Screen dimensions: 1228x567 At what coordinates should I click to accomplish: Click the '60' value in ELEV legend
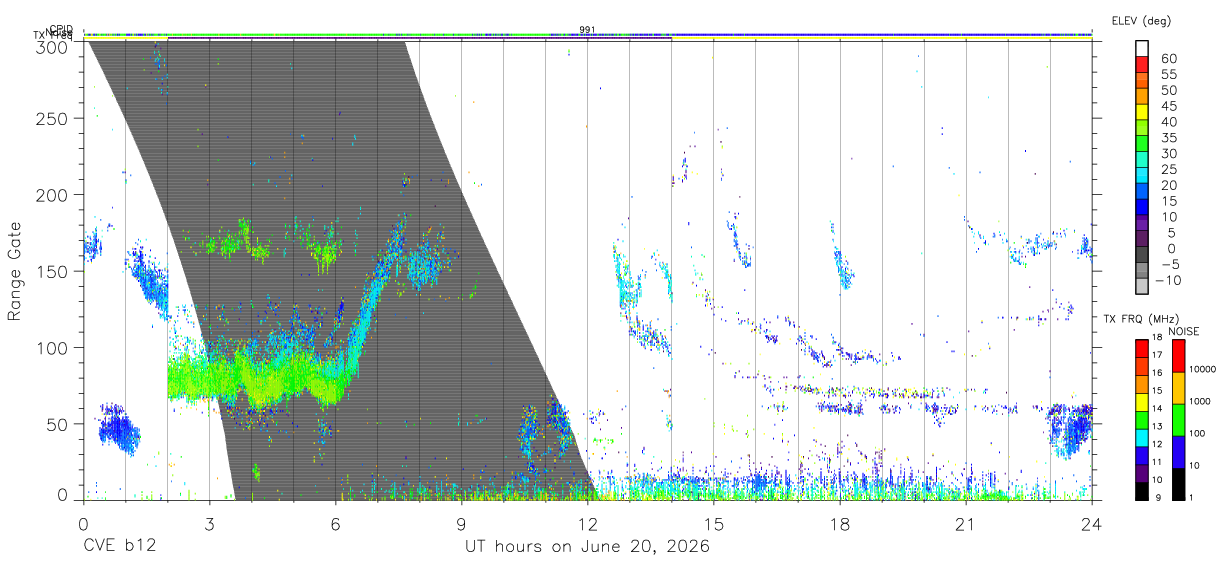click(1169, 58)
